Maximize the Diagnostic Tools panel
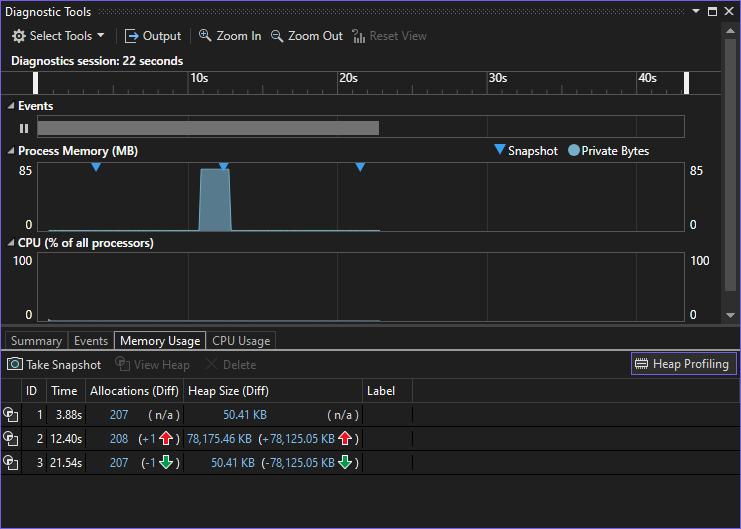 tap(712, 11)
